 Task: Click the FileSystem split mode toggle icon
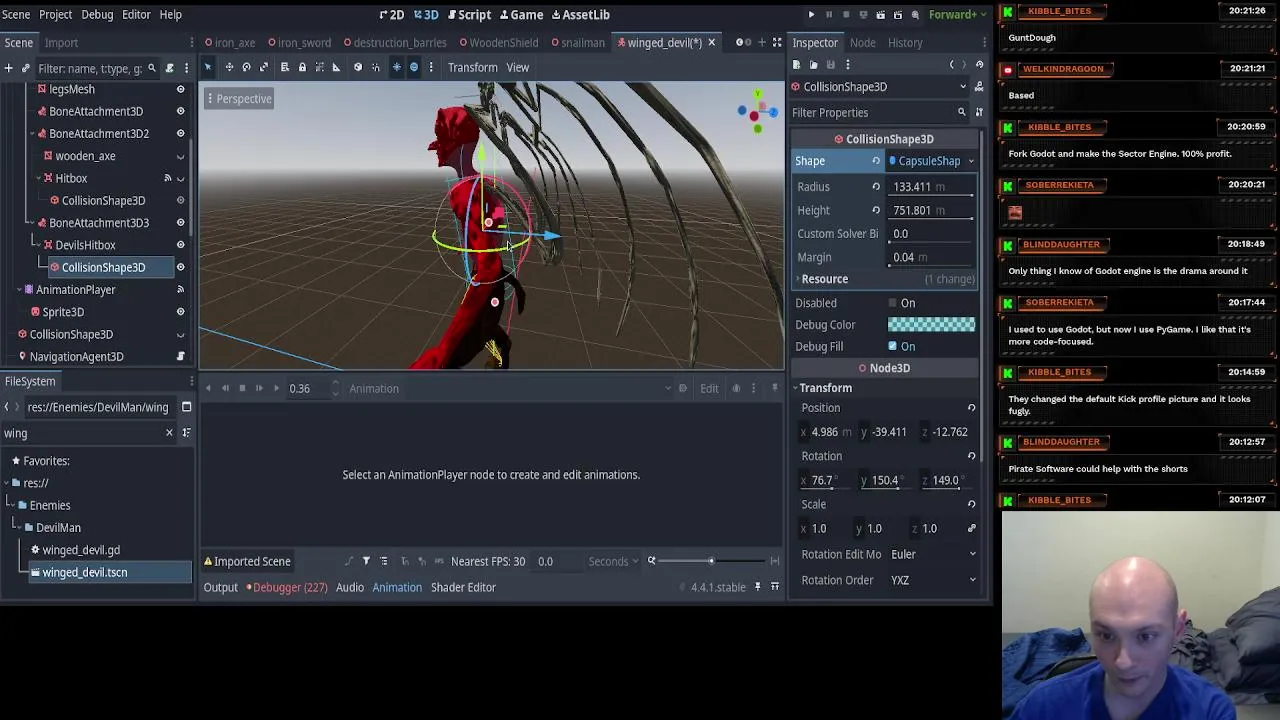point(186,407)
